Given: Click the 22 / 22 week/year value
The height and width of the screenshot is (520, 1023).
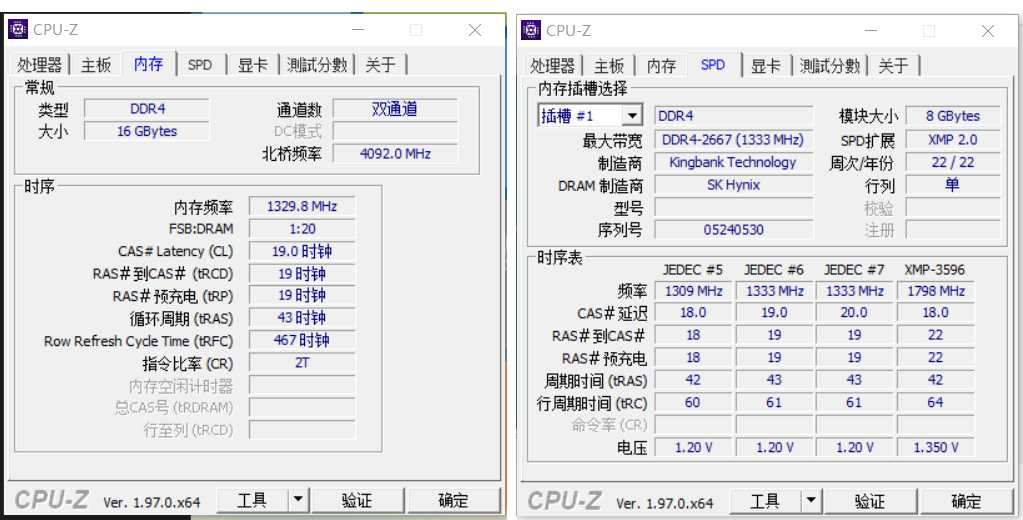Looking at the screenshot, I should (953, 162).
